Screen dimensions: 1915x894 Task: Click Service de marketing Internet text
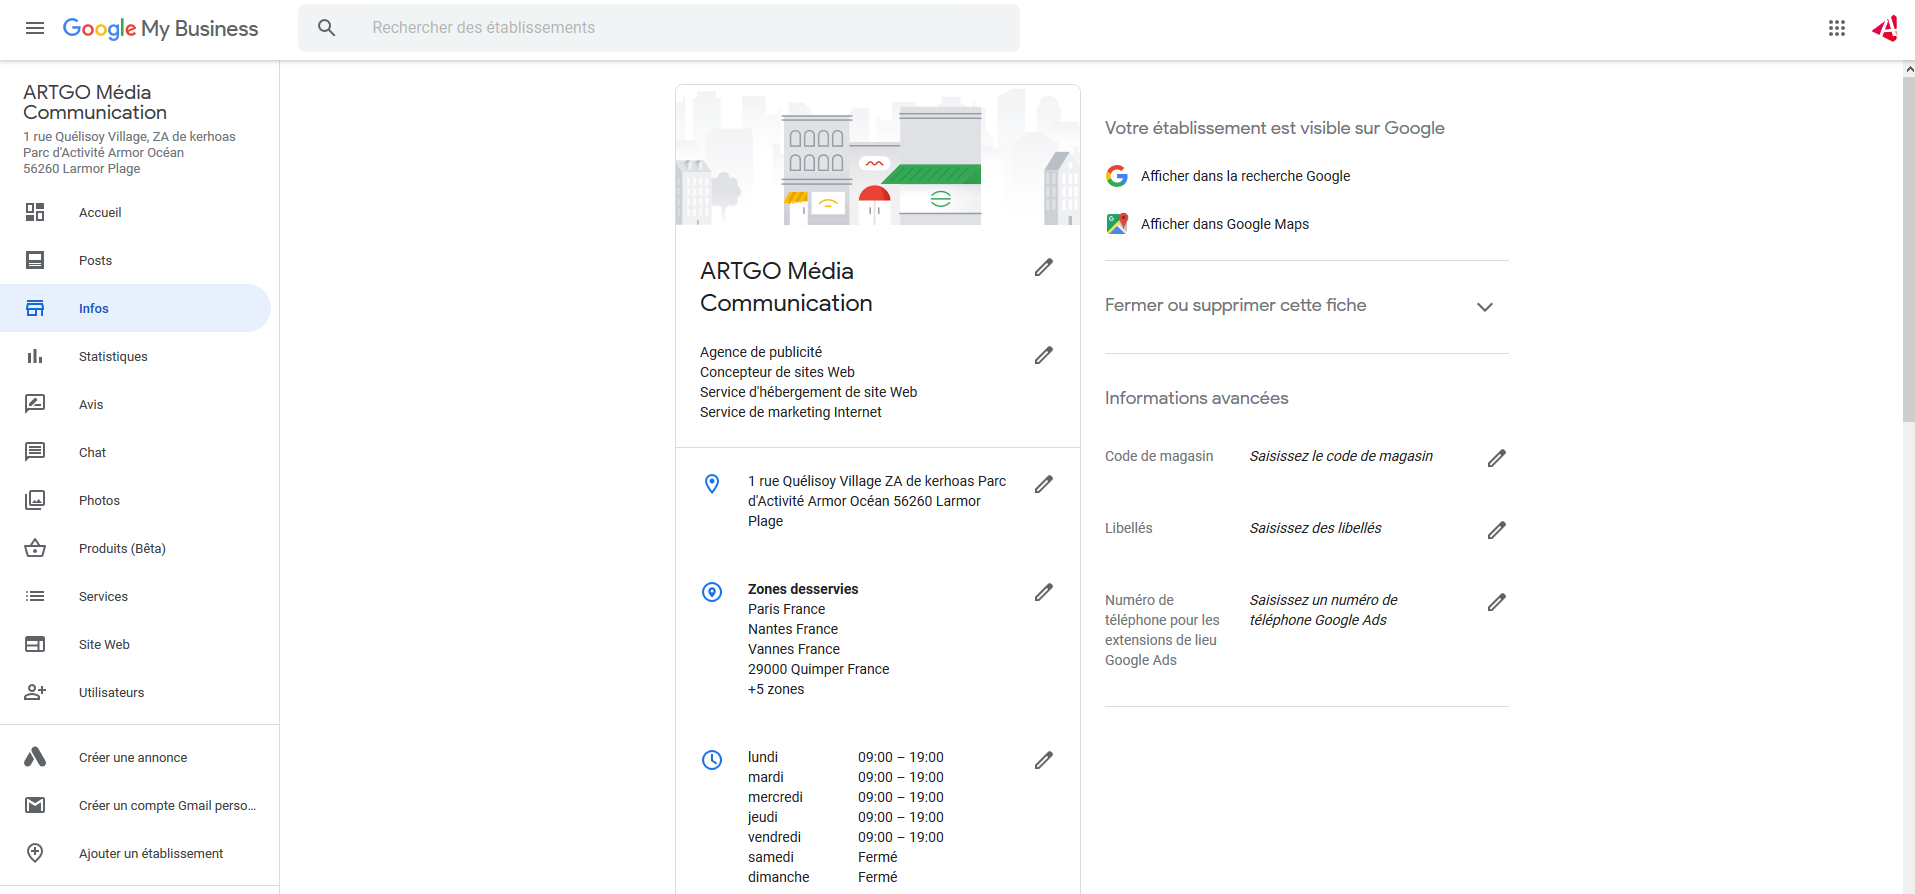[791, 412]
